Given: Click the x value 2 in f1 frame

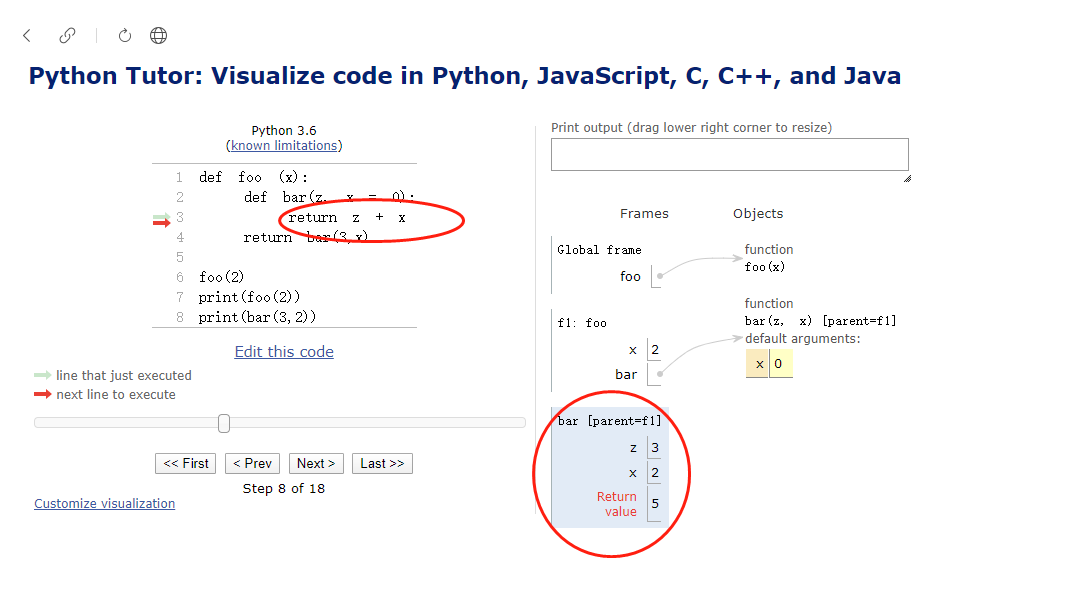Looking at the screenshot, I should click(x=655, y=350).
